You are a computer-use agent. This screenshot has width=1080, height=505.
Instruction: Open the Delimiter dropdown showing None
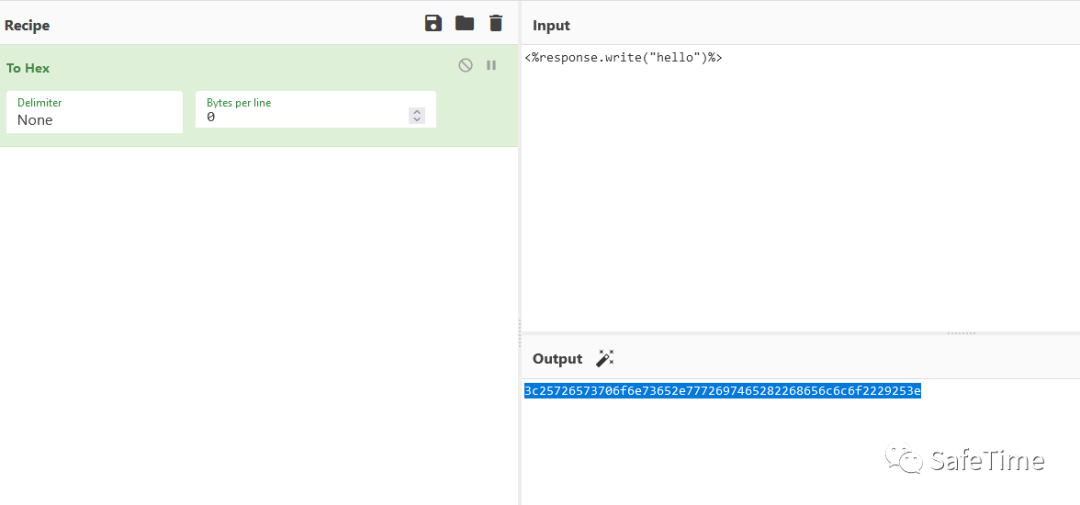click(x=94, y=112)
